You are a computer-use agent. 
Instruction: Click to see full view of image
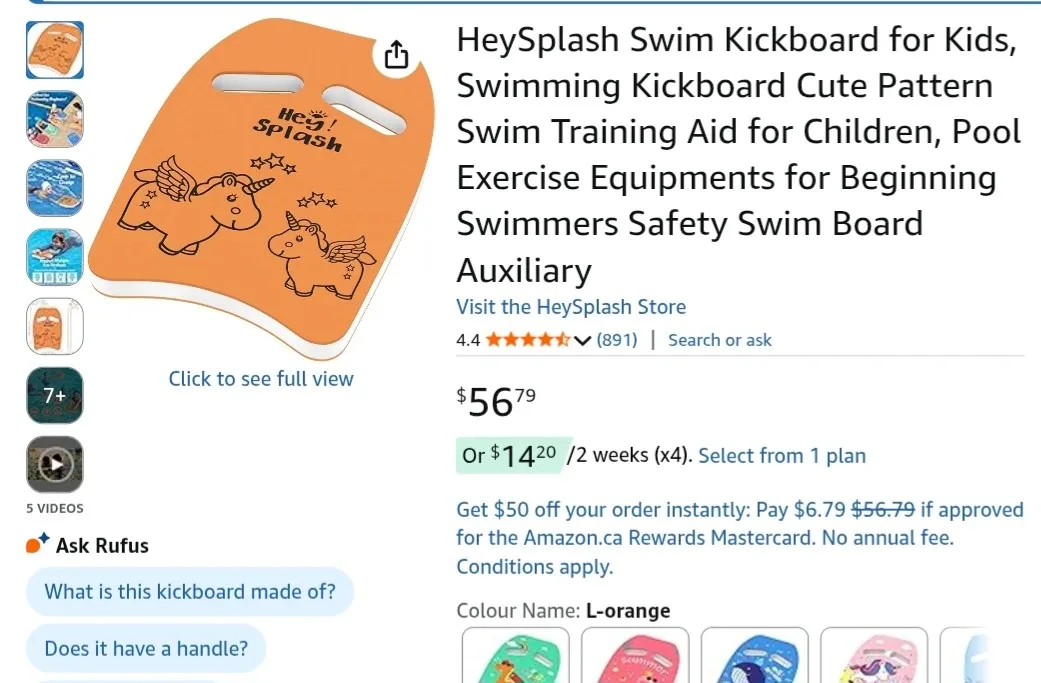point(260,379)
